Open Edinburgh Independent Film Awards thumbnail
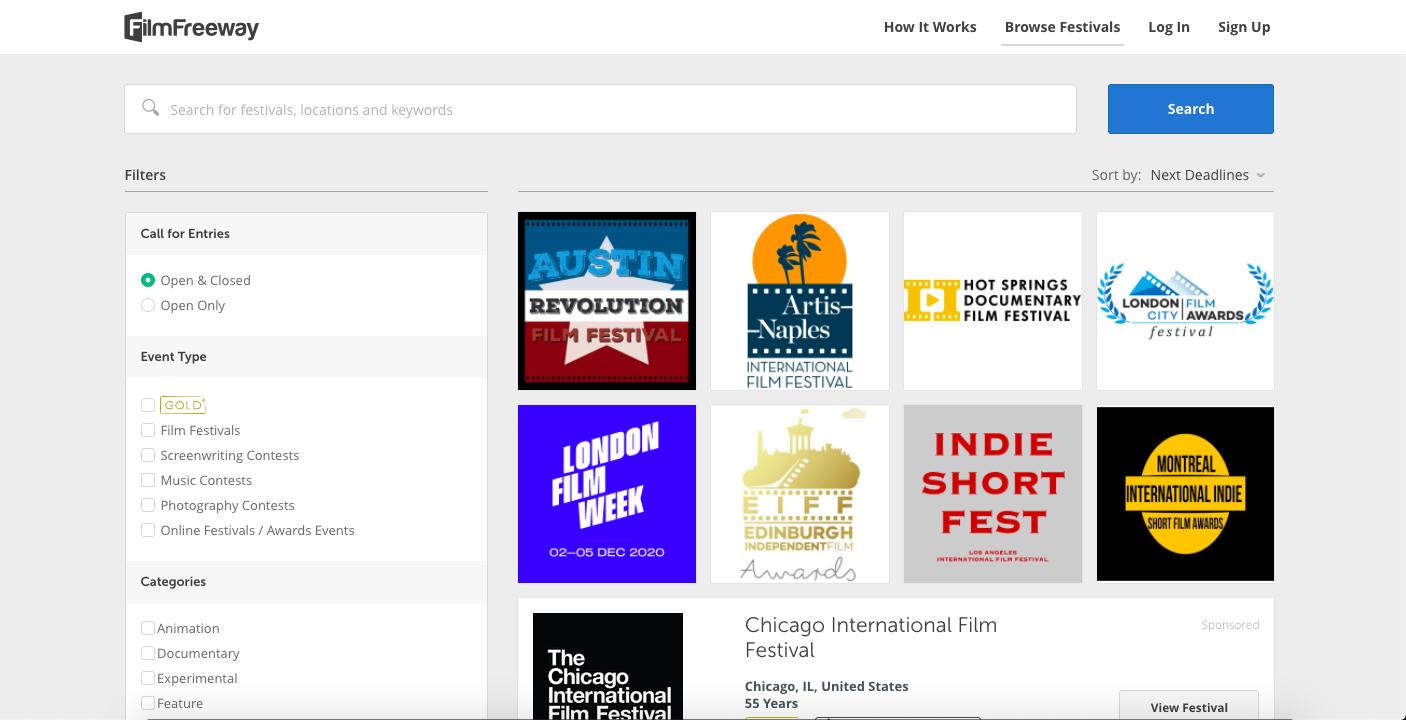 click(800, 494)
